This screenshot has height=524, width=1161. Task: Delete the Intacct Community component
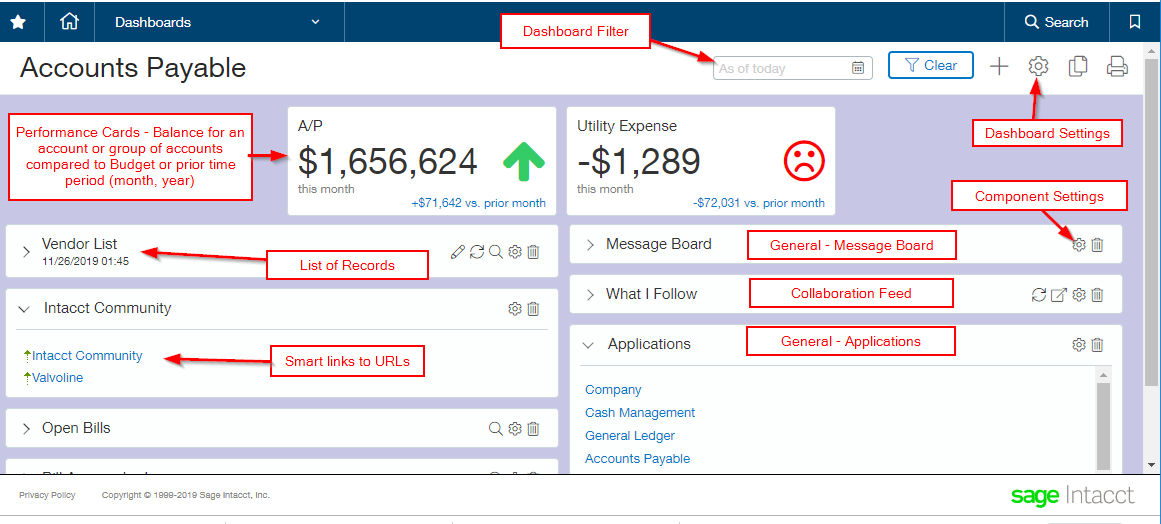click(533, 309)
